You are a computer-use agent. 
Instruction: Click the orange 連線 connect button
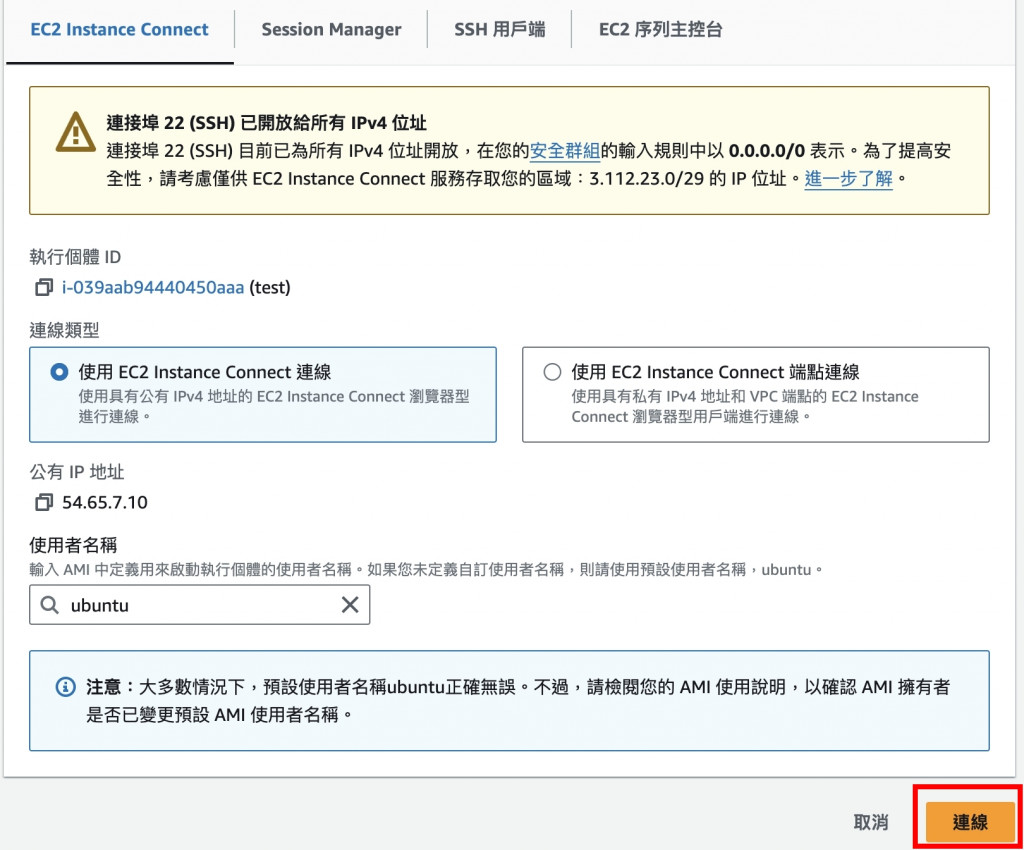(970, 822)
